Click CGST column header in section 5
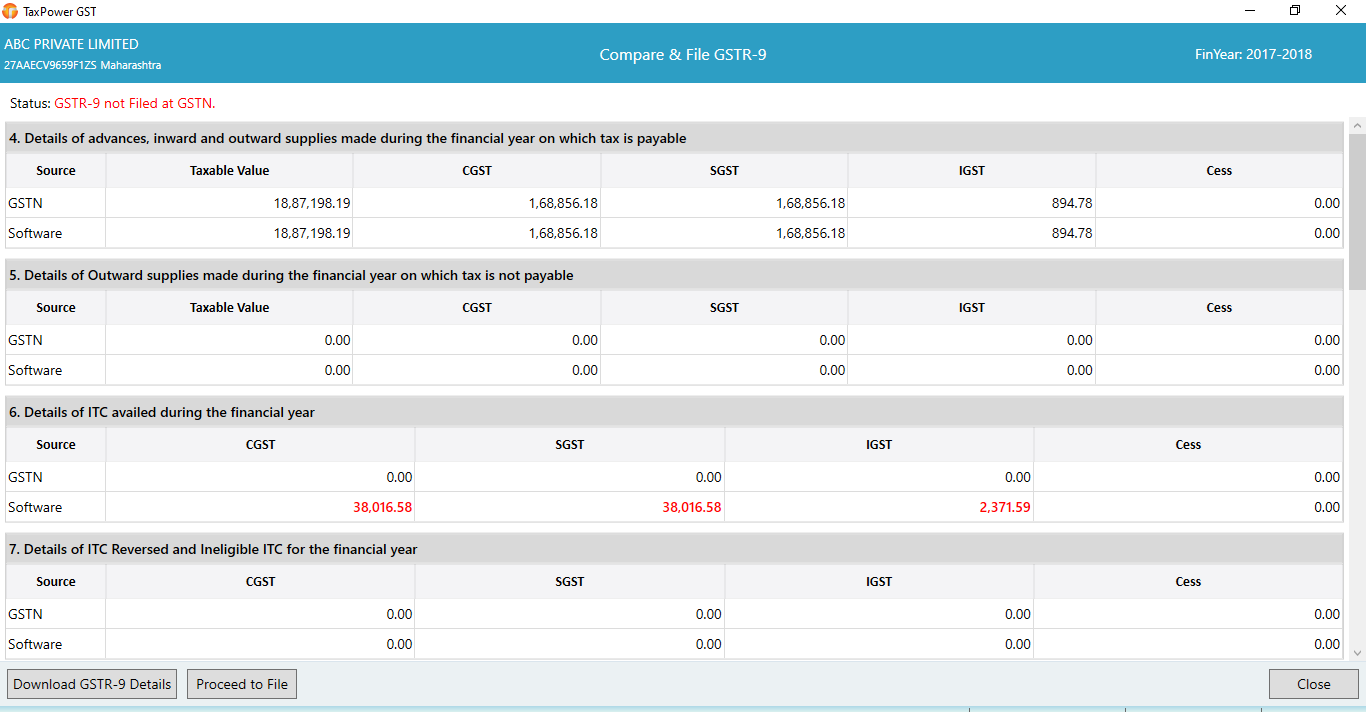Image resolution: width=1368 pixels, height=712 pixels. coord(477,308)
